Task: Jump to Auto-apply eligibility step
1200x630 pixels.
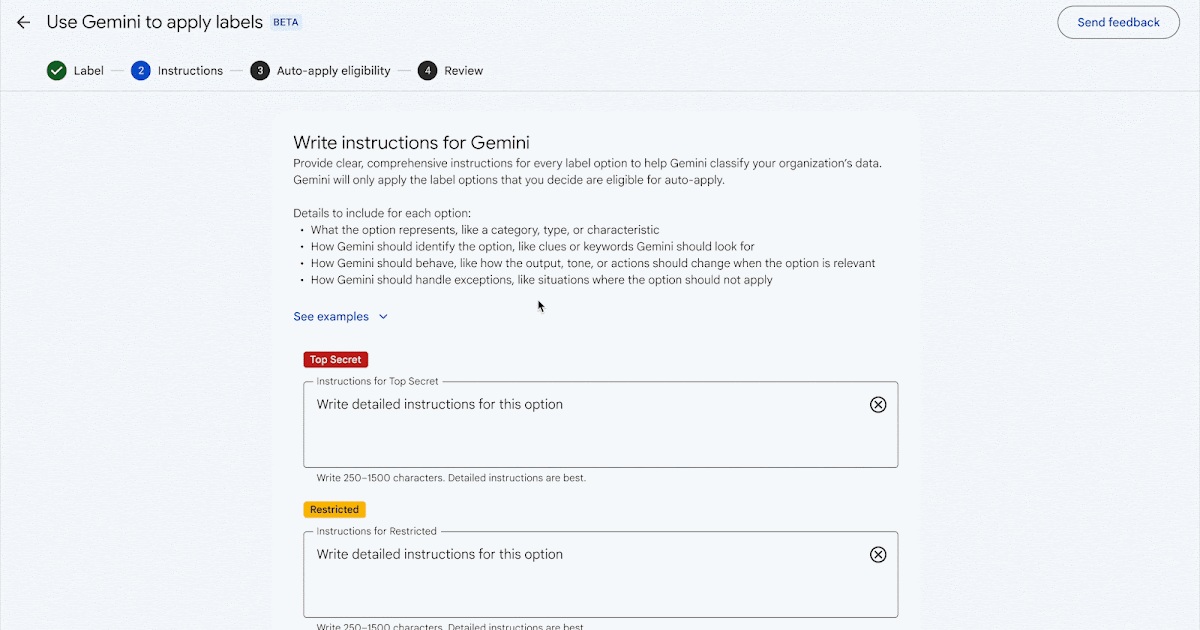Action: [x=334, y=71]
